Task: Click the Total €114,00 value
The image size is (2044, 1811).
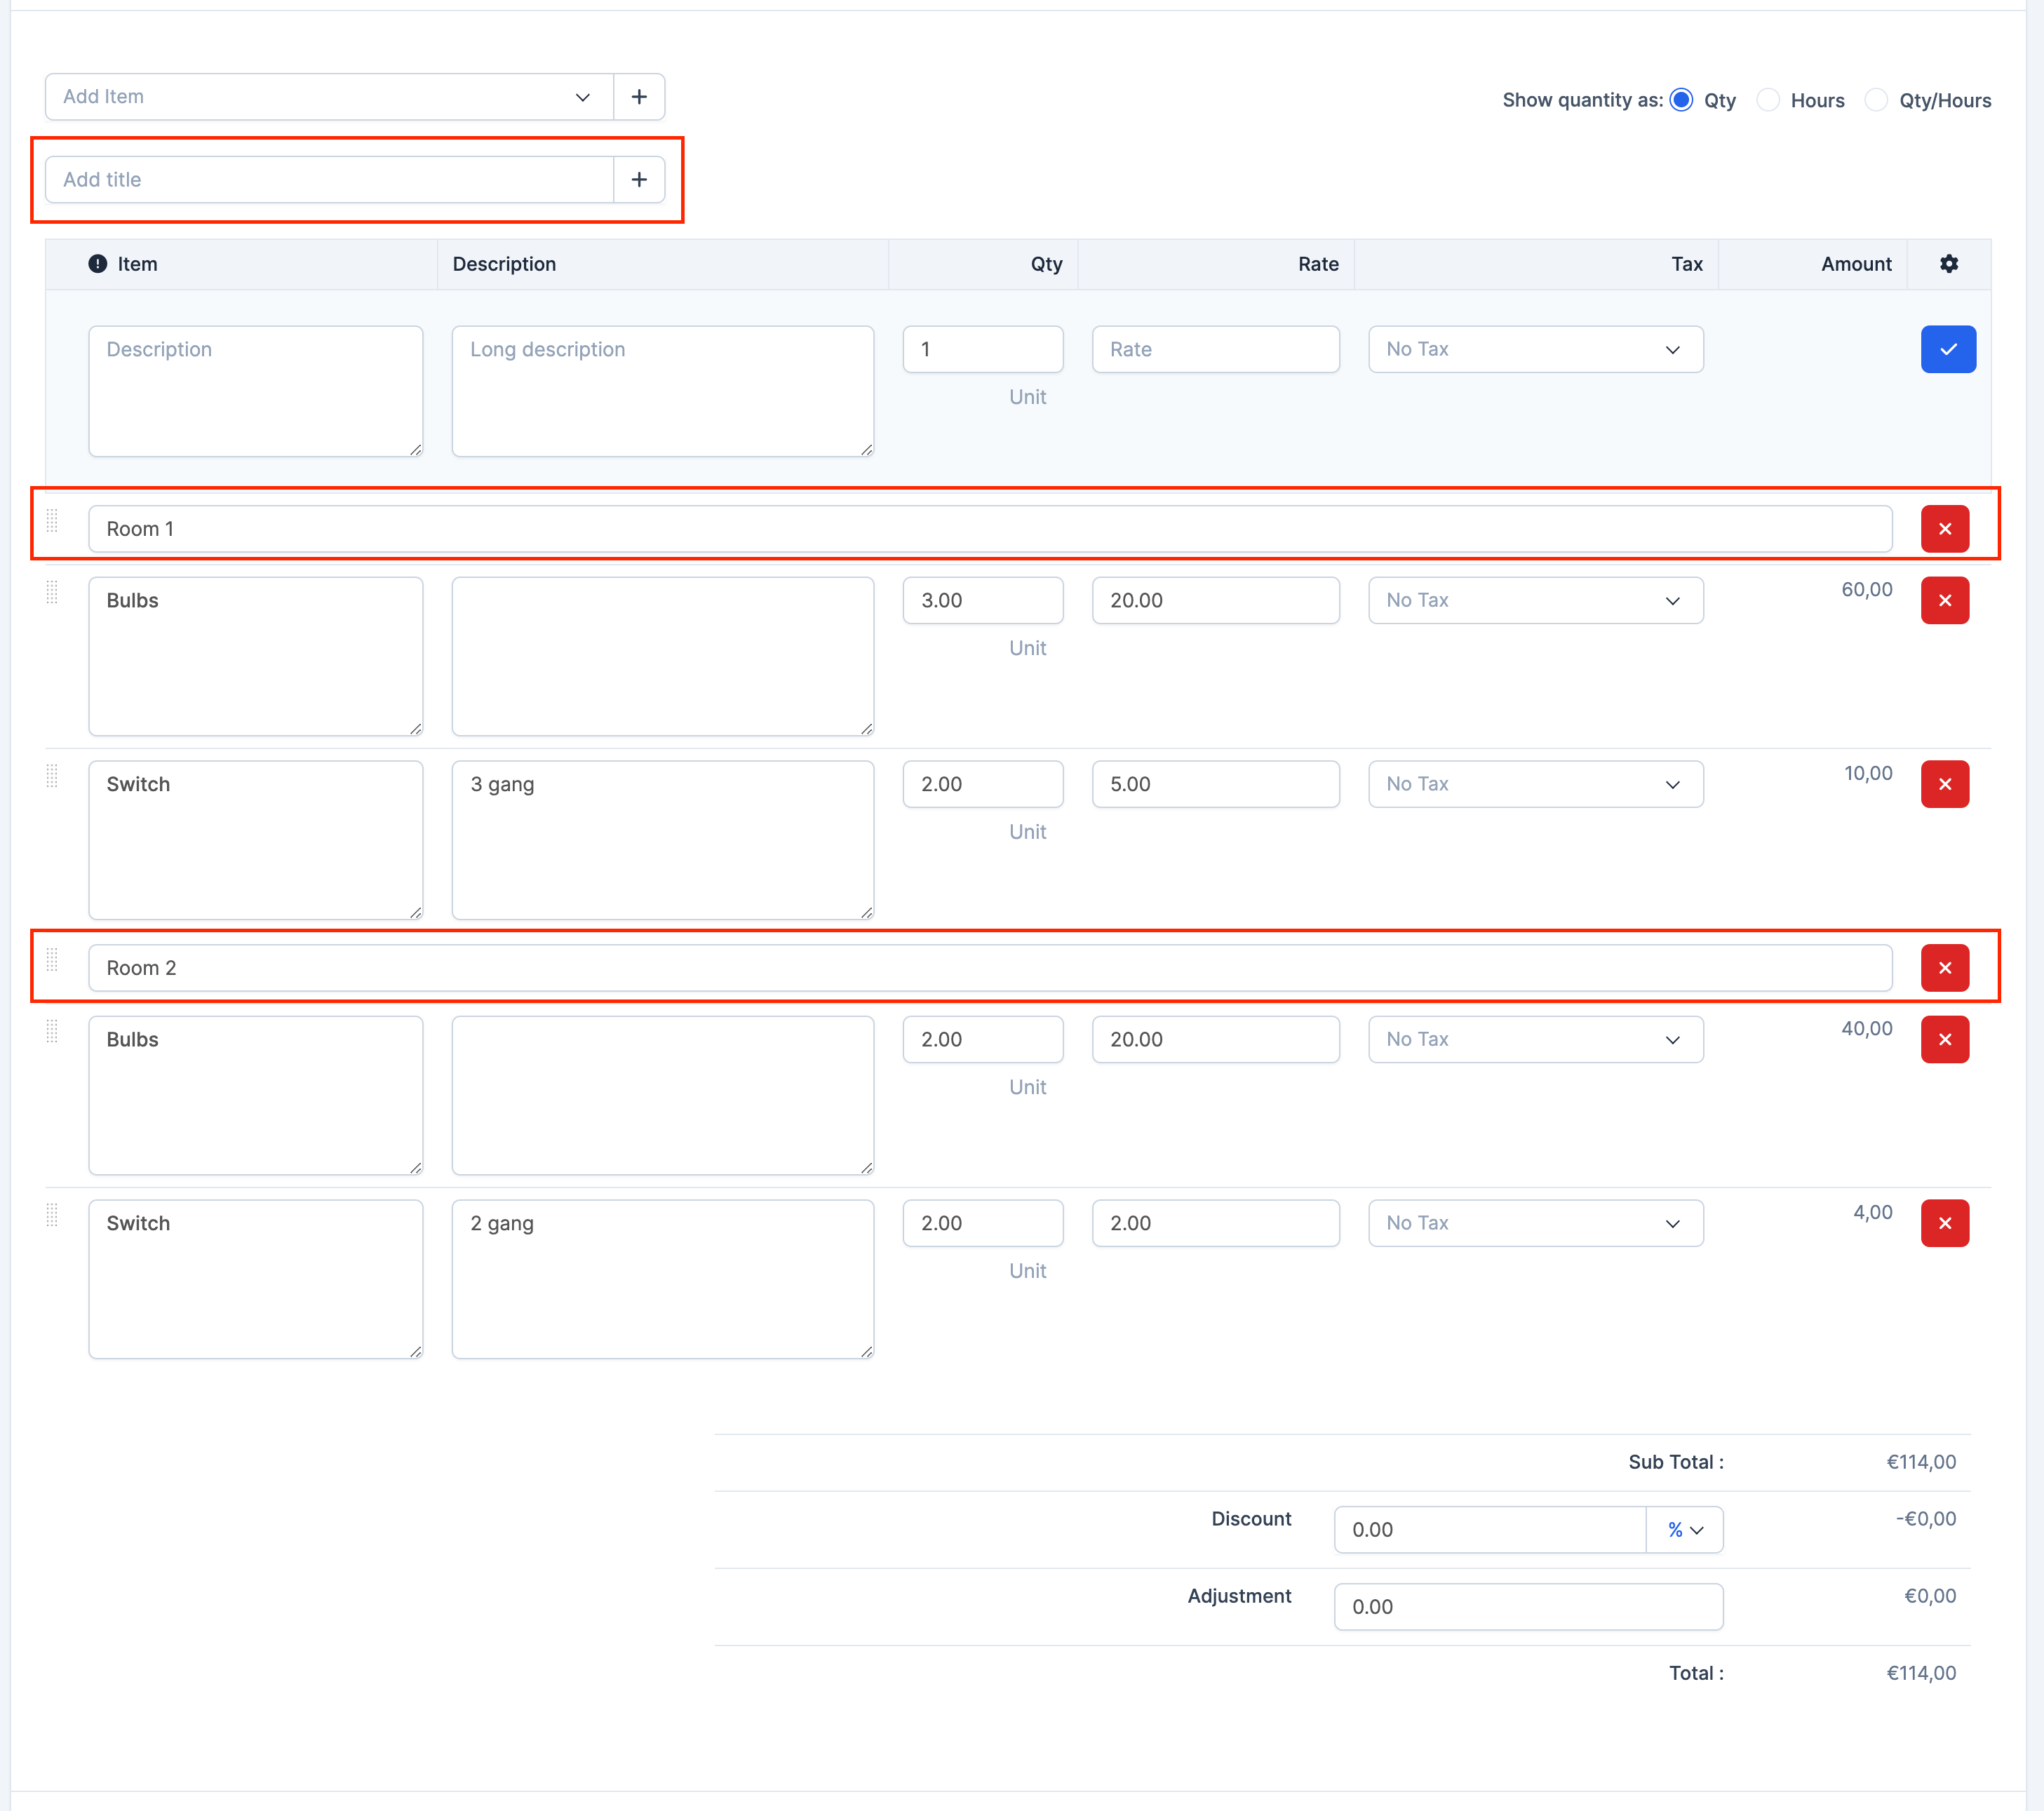Action: pos(1921,1673)
